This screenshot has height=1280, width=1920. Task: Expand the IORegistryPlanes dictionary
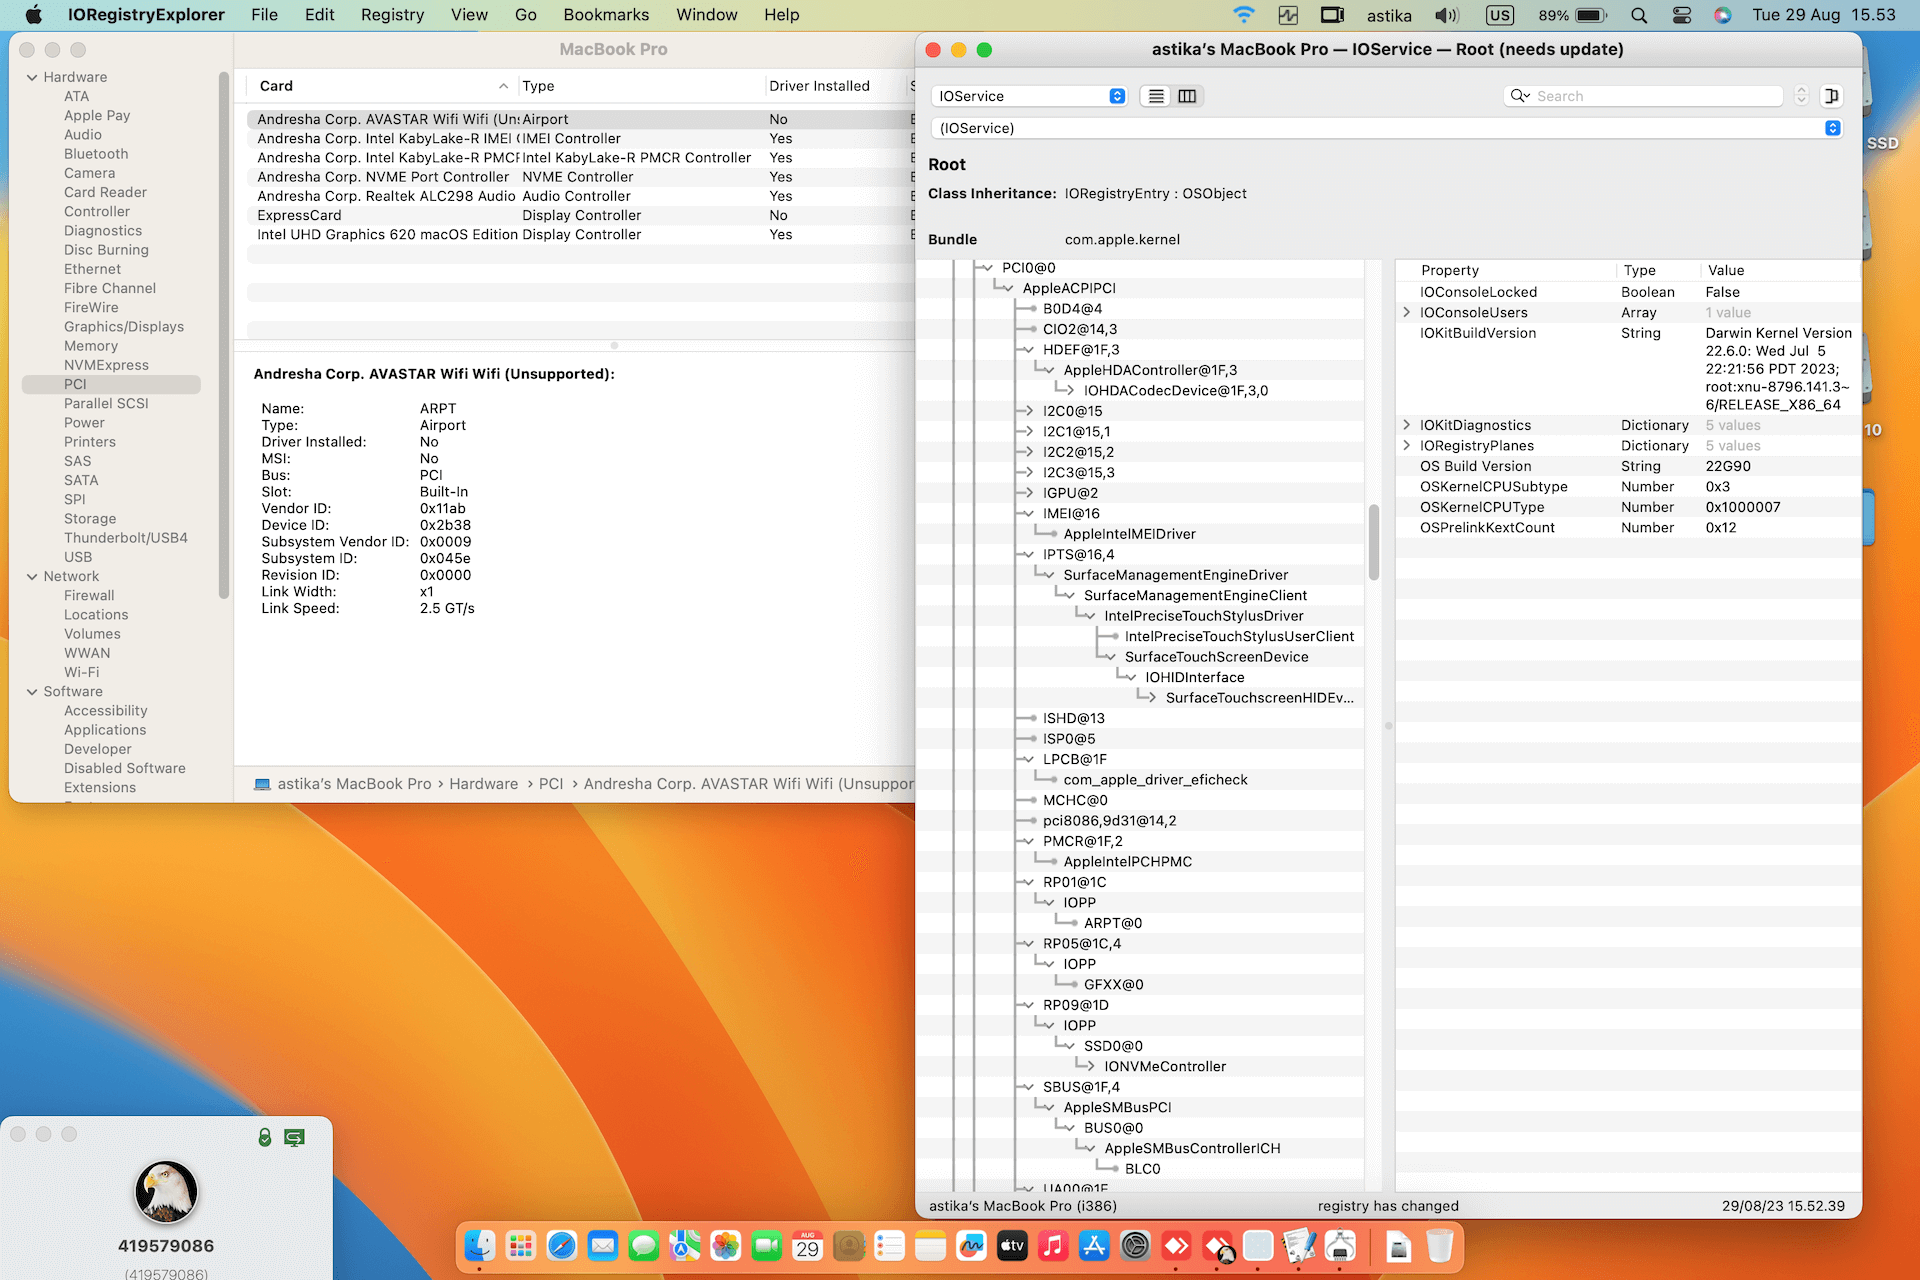point(1407,446)
